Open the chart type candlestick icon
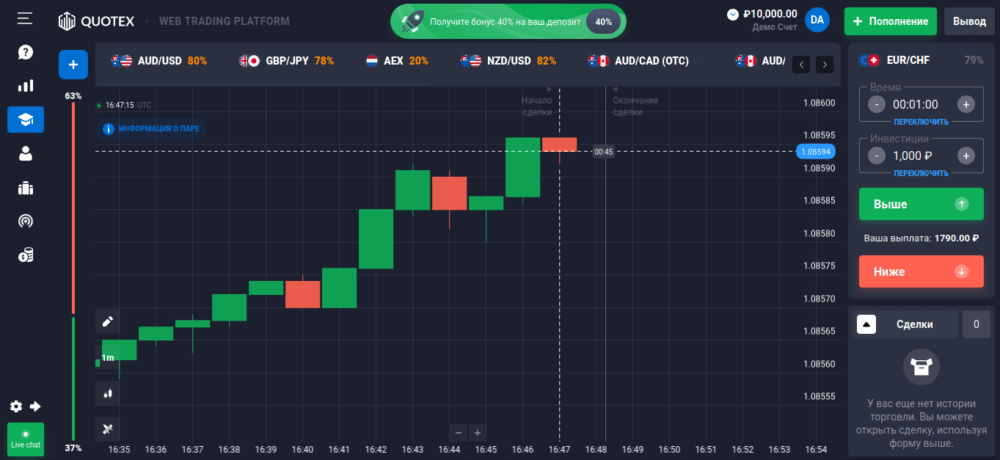 (108, 393)
